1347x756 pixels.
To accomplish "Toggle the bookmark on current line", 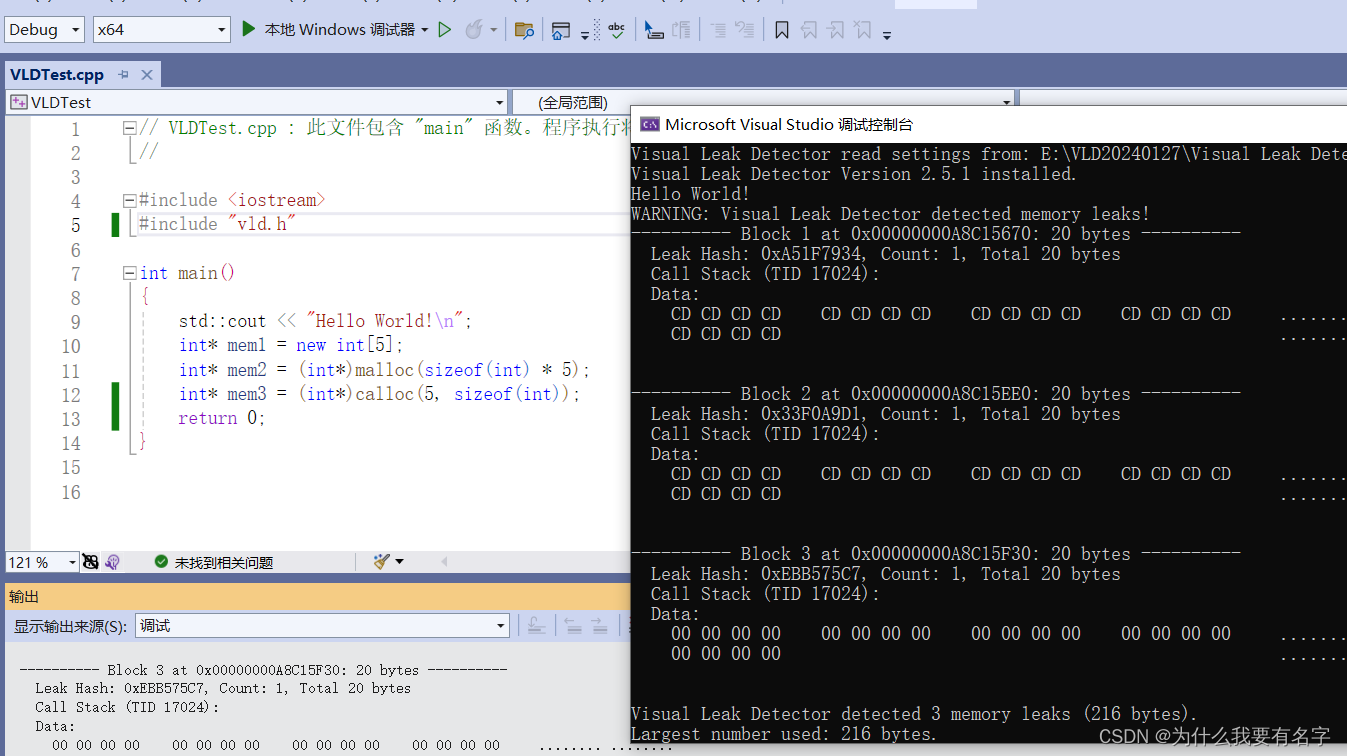I will pos(782,30).
